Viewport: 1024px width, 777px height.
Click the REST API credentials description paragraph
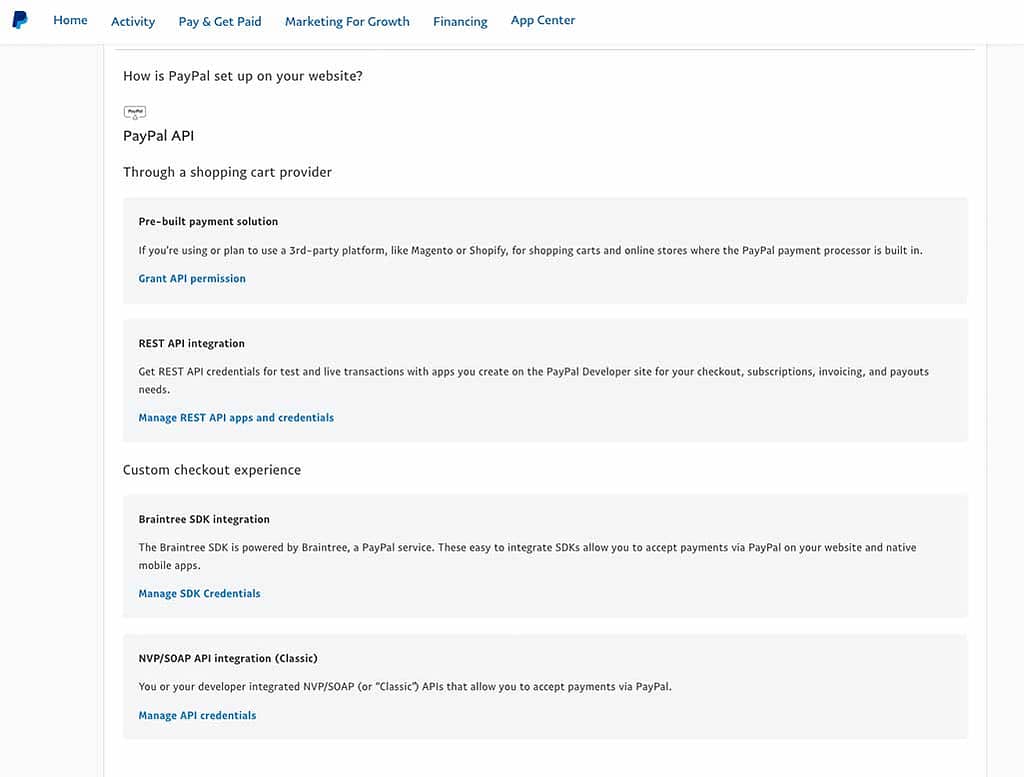pos(534,380)
